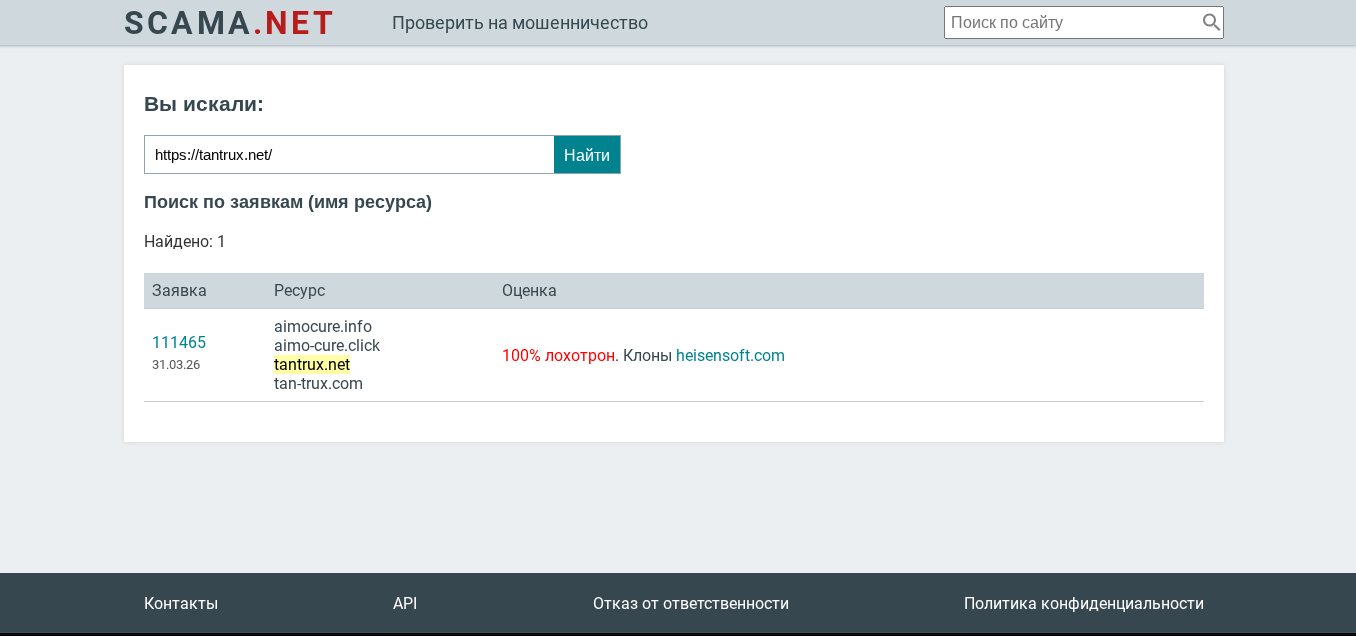This screenshot has width=1356, height=636.
Task: Click the aimo-cure.click resource entry
Action: [327, 346]
